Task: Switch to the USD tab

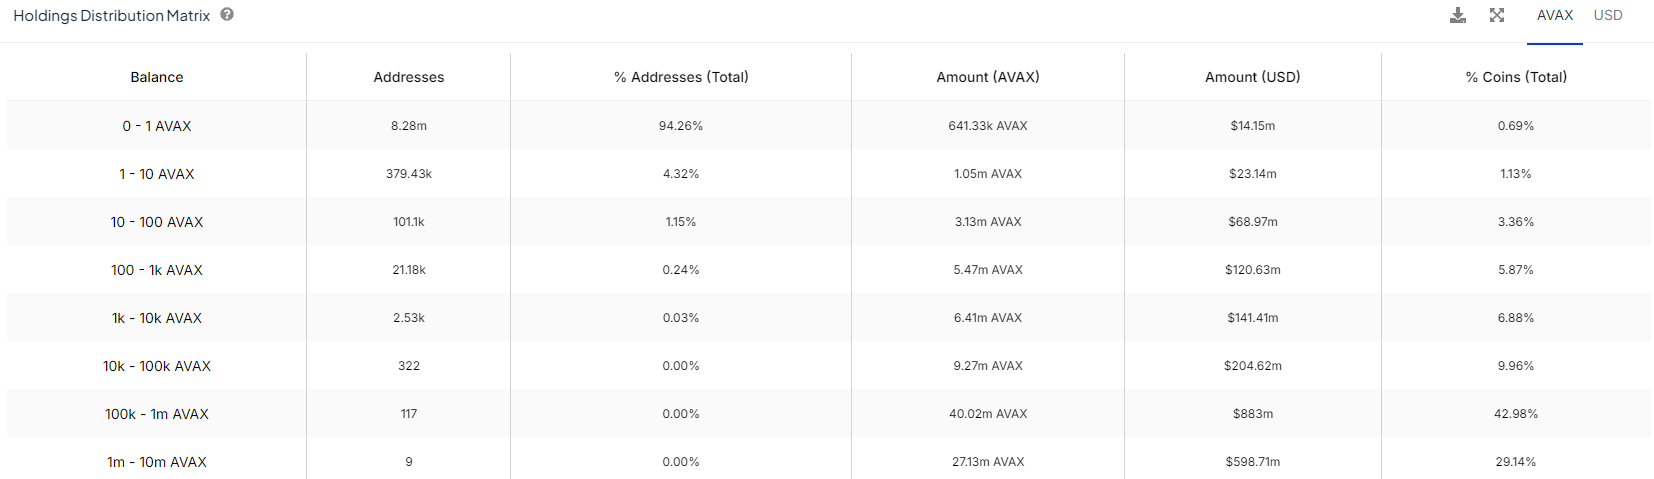Action: (x=1608, y=15)
